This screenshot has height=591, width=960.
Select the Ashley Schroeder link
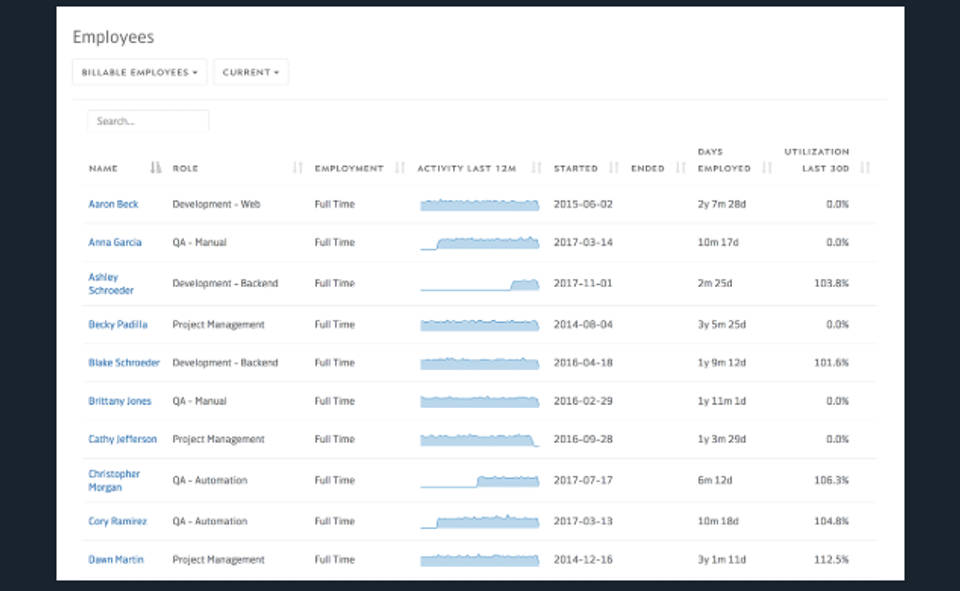110,284
